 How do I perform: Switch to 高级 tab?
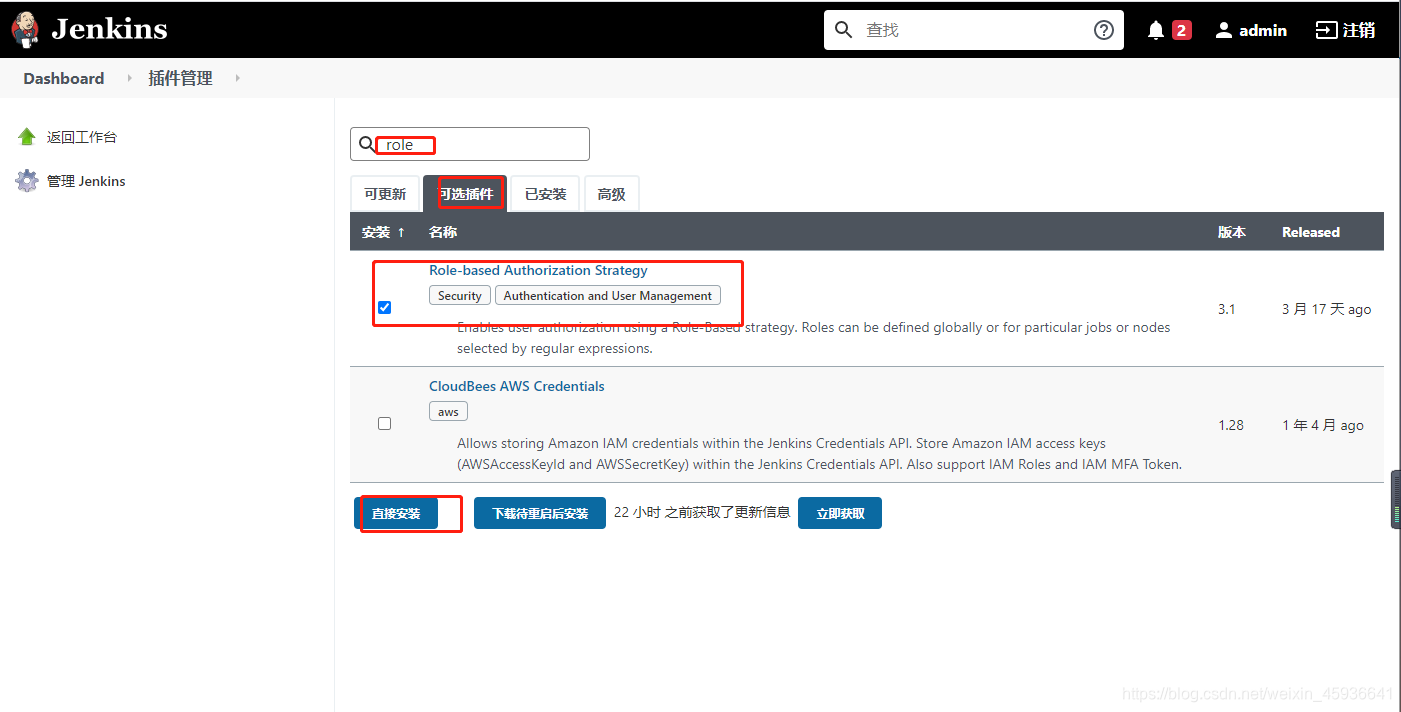pos(612,194)
